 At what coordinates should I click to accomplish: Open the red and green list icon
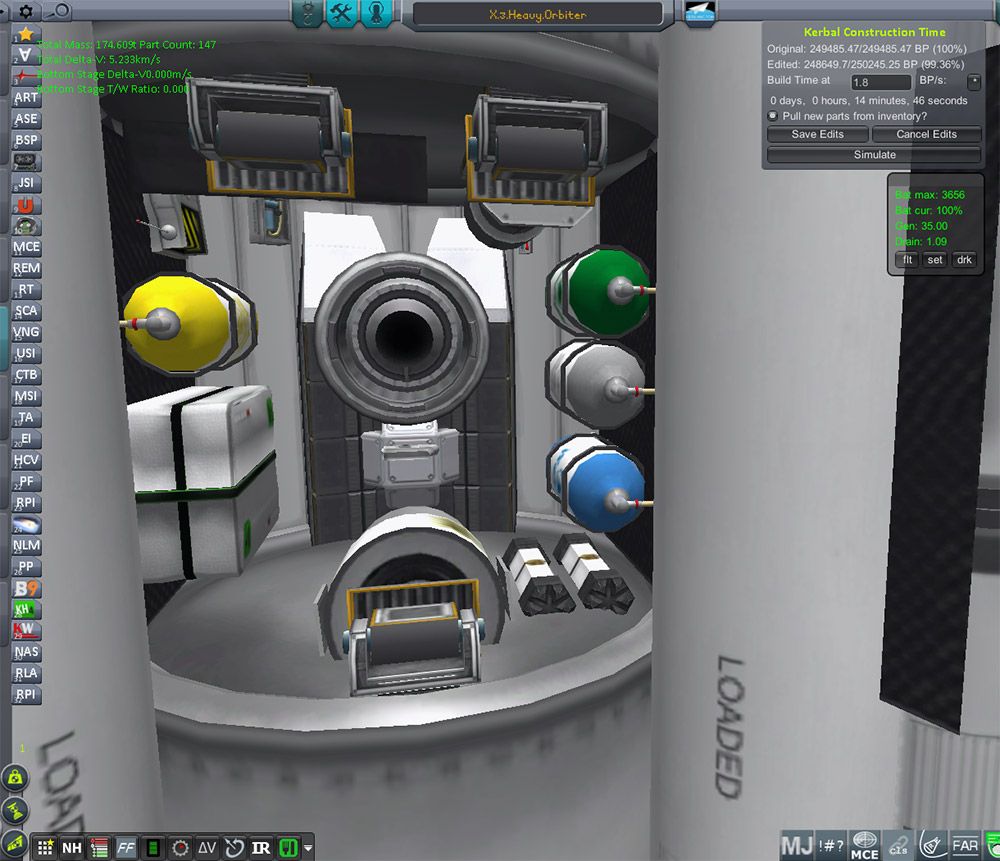click(99, 848)
